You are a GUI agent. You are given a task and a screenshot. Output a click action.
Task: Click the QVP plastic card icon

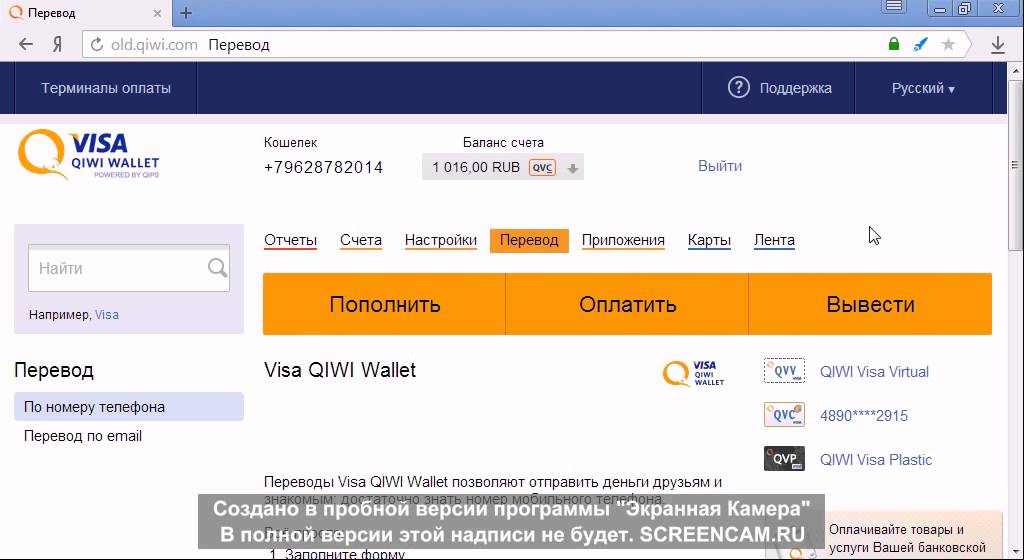click(784, 459)
